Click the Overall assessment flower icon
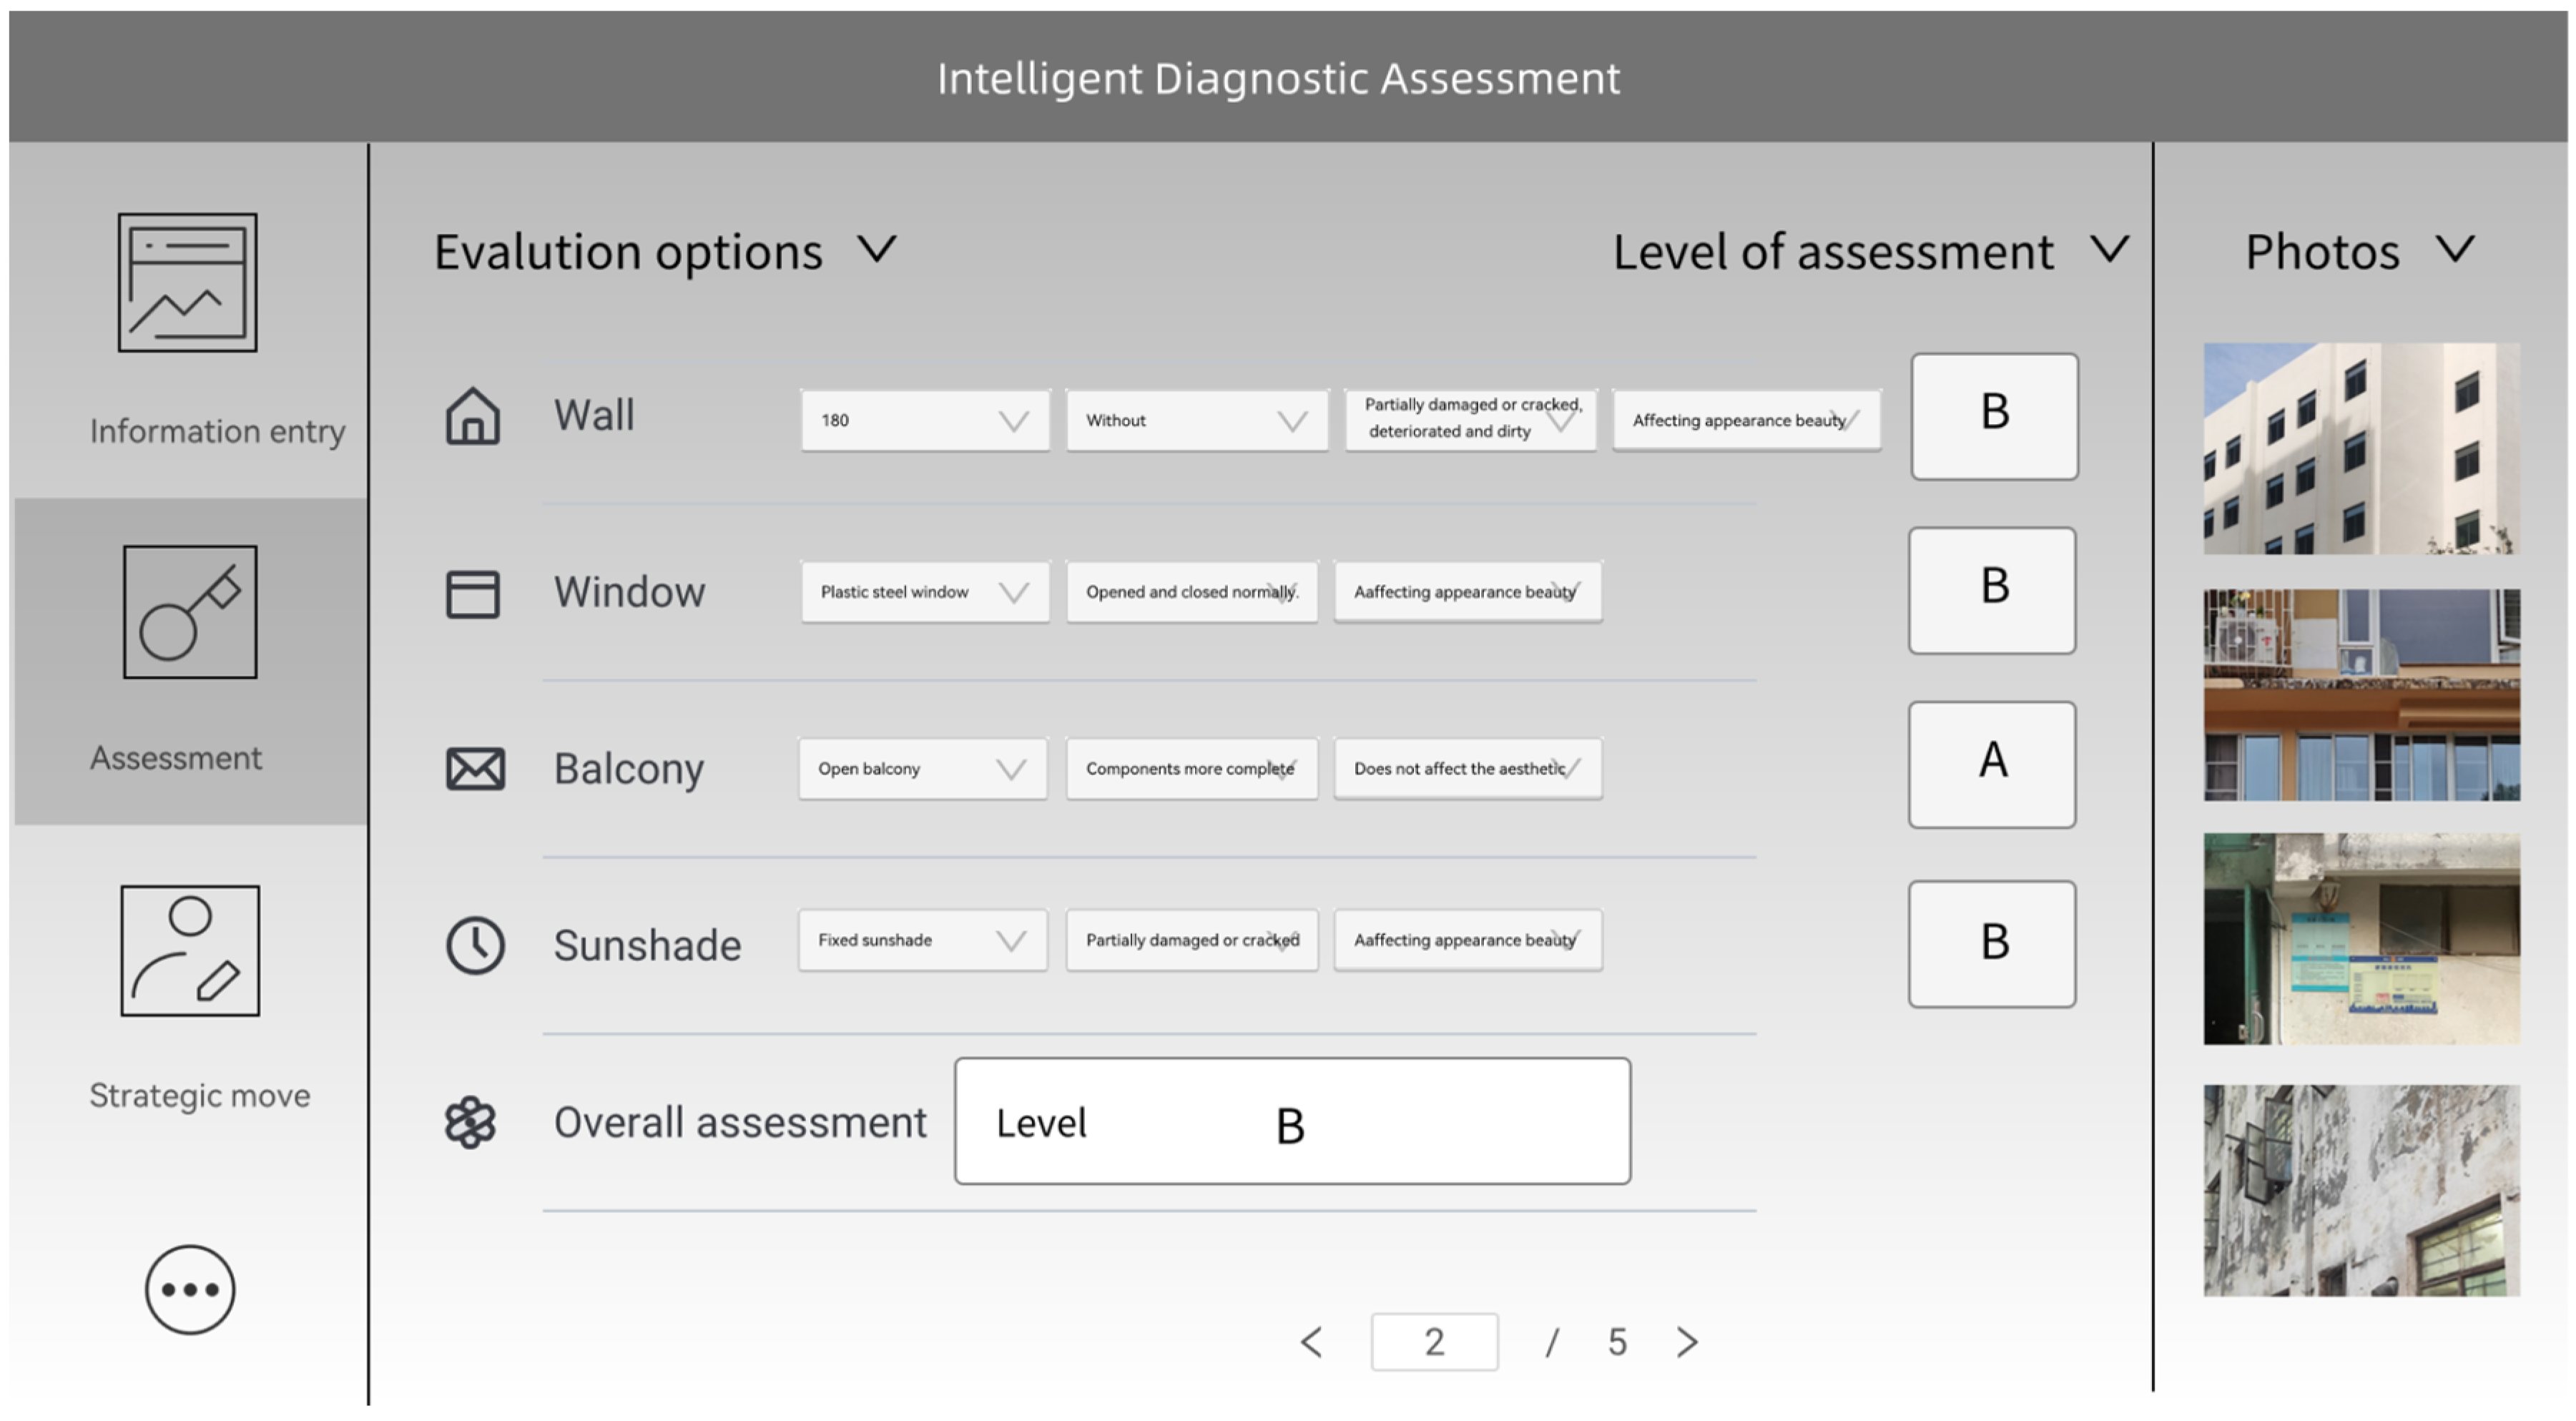Screen dimensions: 2576x1421 470,1123
